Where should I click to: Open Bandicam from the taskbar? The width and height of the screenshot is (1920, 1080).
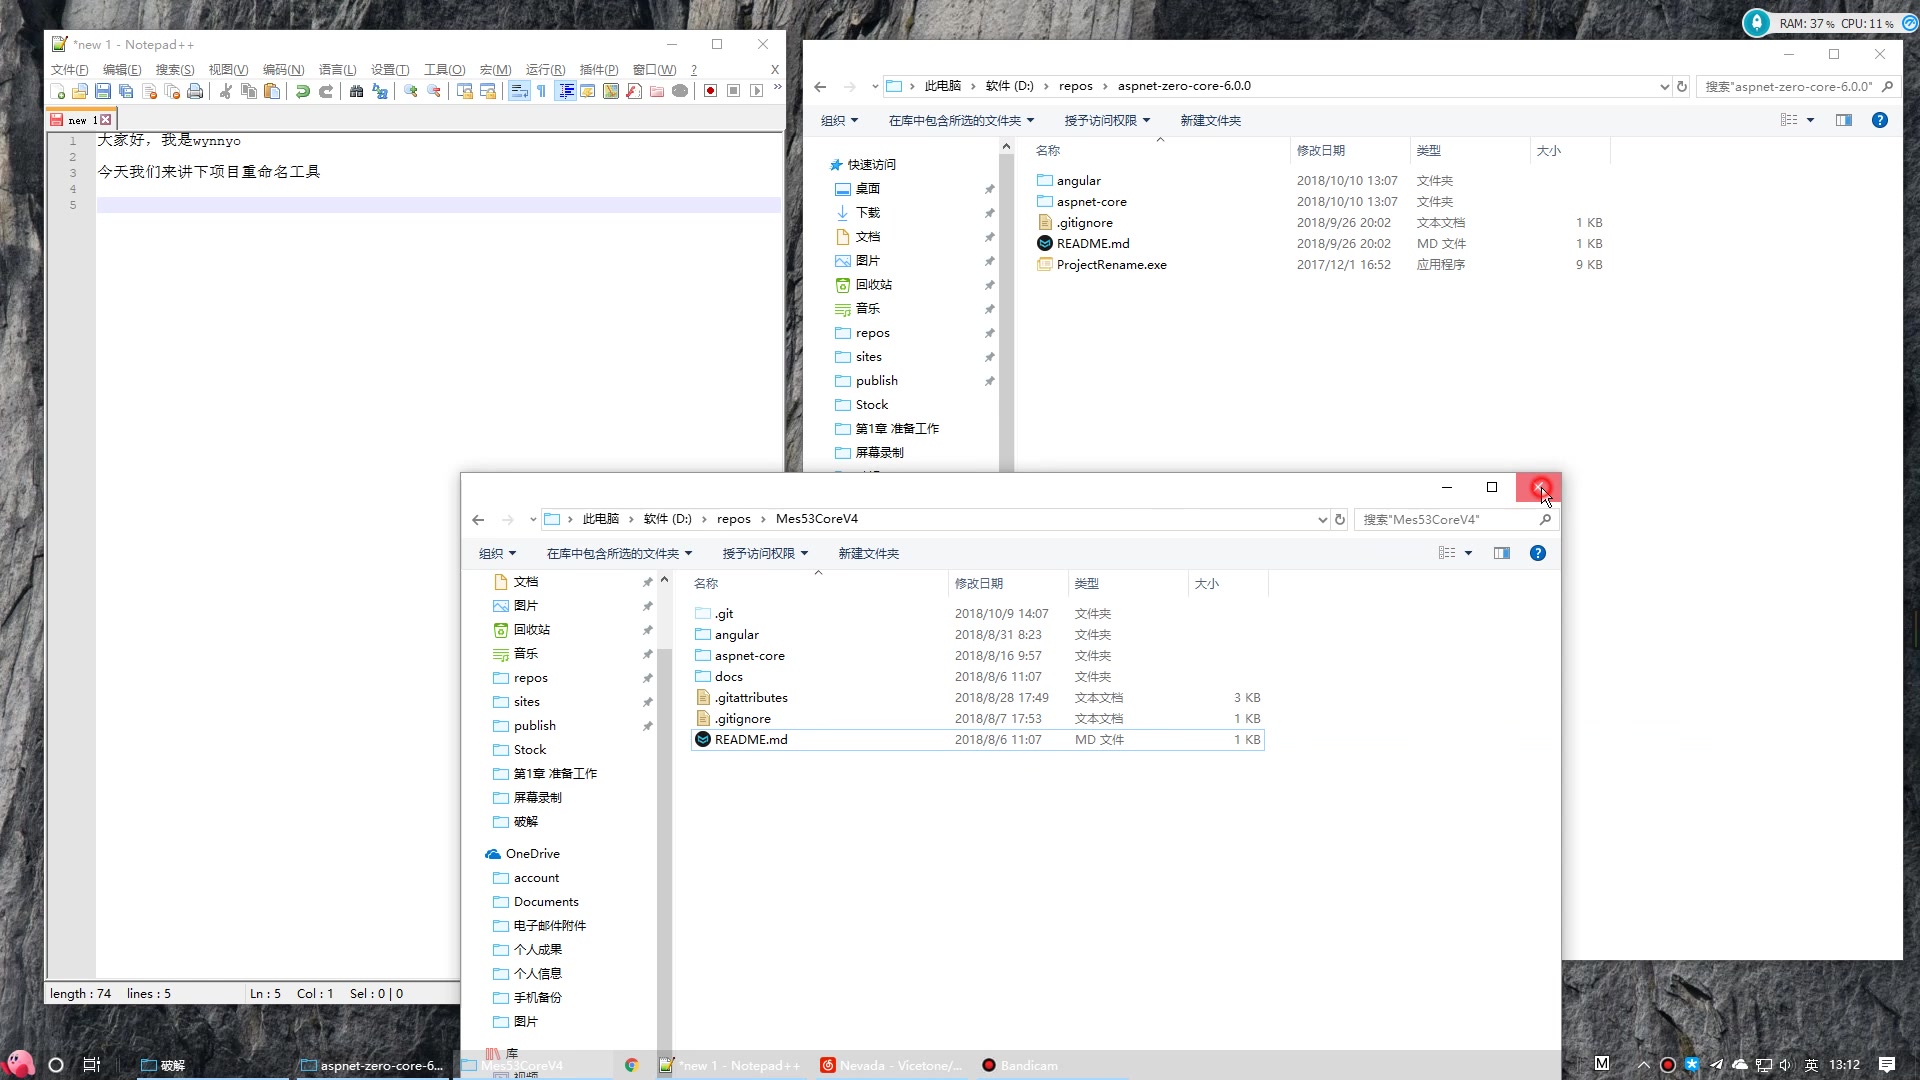1020,1065
